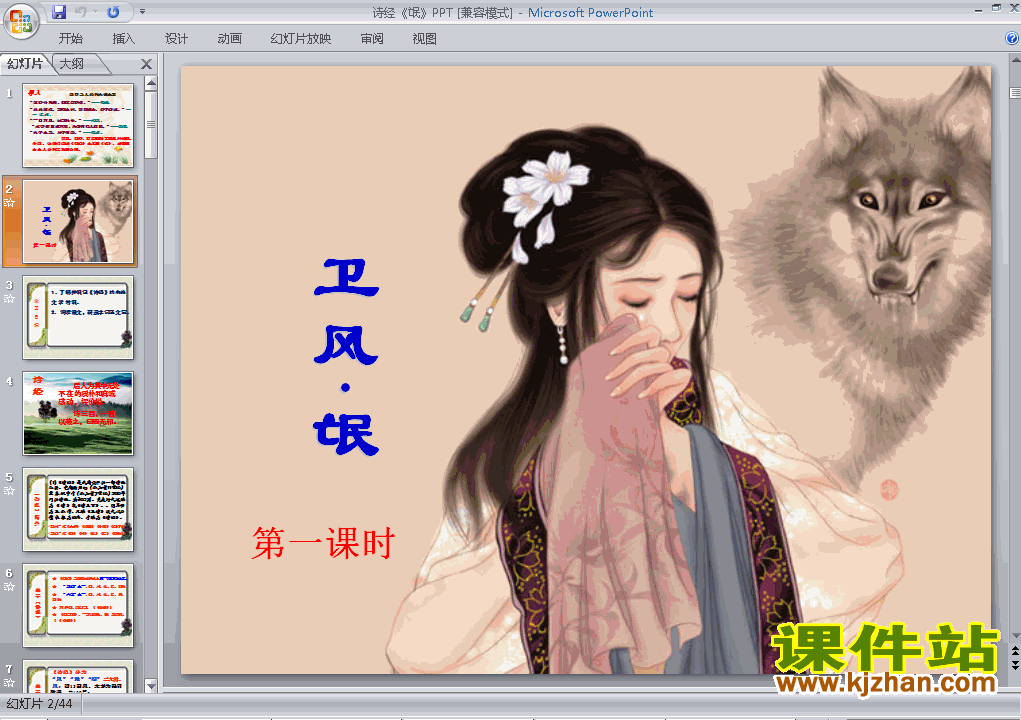The image size is (1021, 720).
Task: Click the red 第一课时 text
Action: pos(324,543)
